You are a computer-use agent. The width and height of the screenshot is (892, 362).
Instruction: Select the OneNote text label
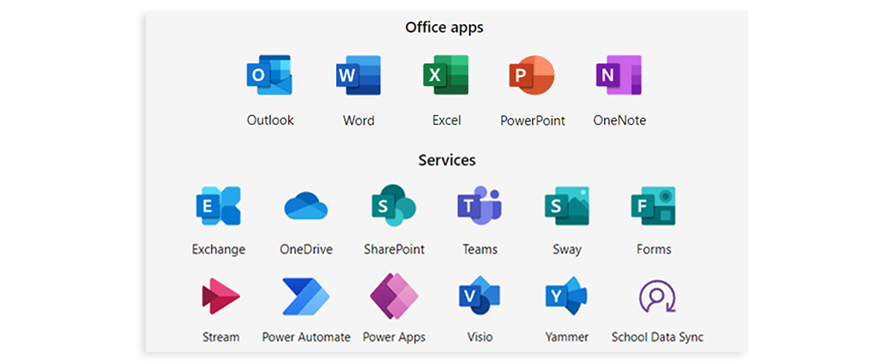tap(620, 121)
